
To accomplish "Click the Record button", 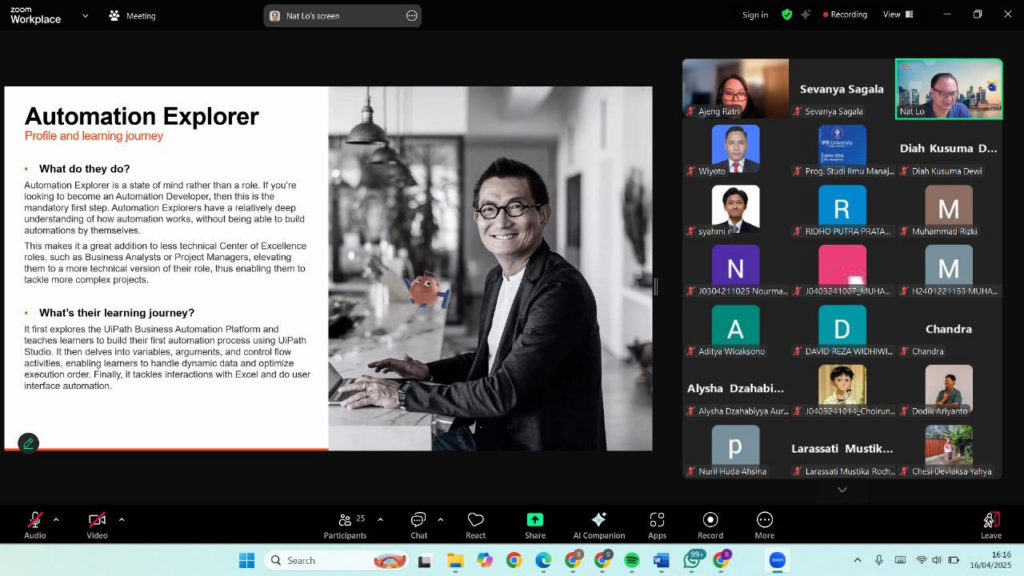I will tap(710, 525).
